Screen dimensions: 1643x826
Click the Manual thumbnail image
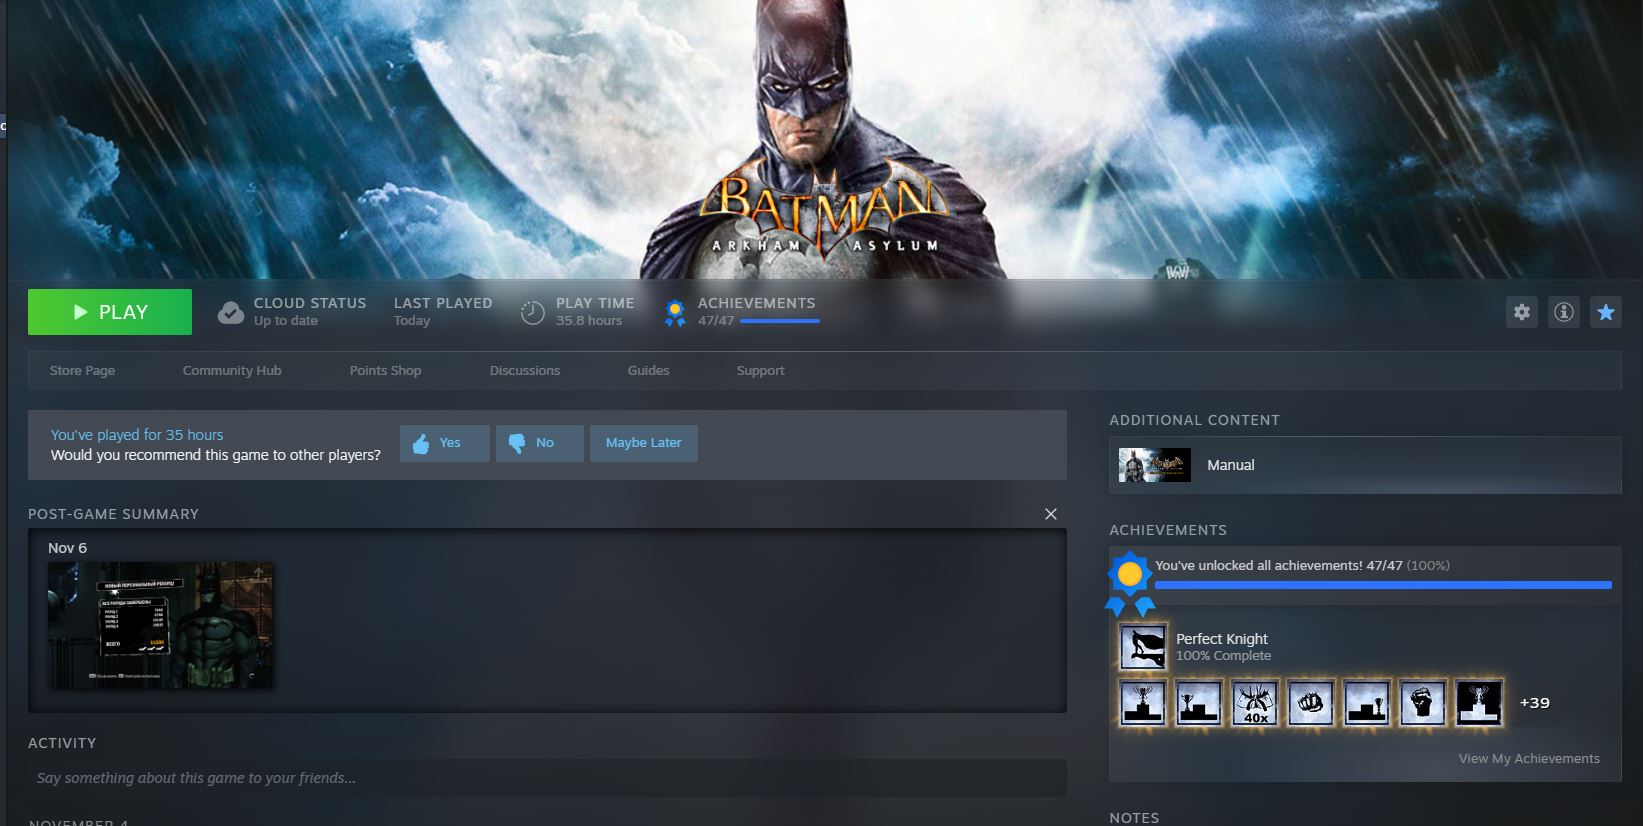(x=1154, y=465)
